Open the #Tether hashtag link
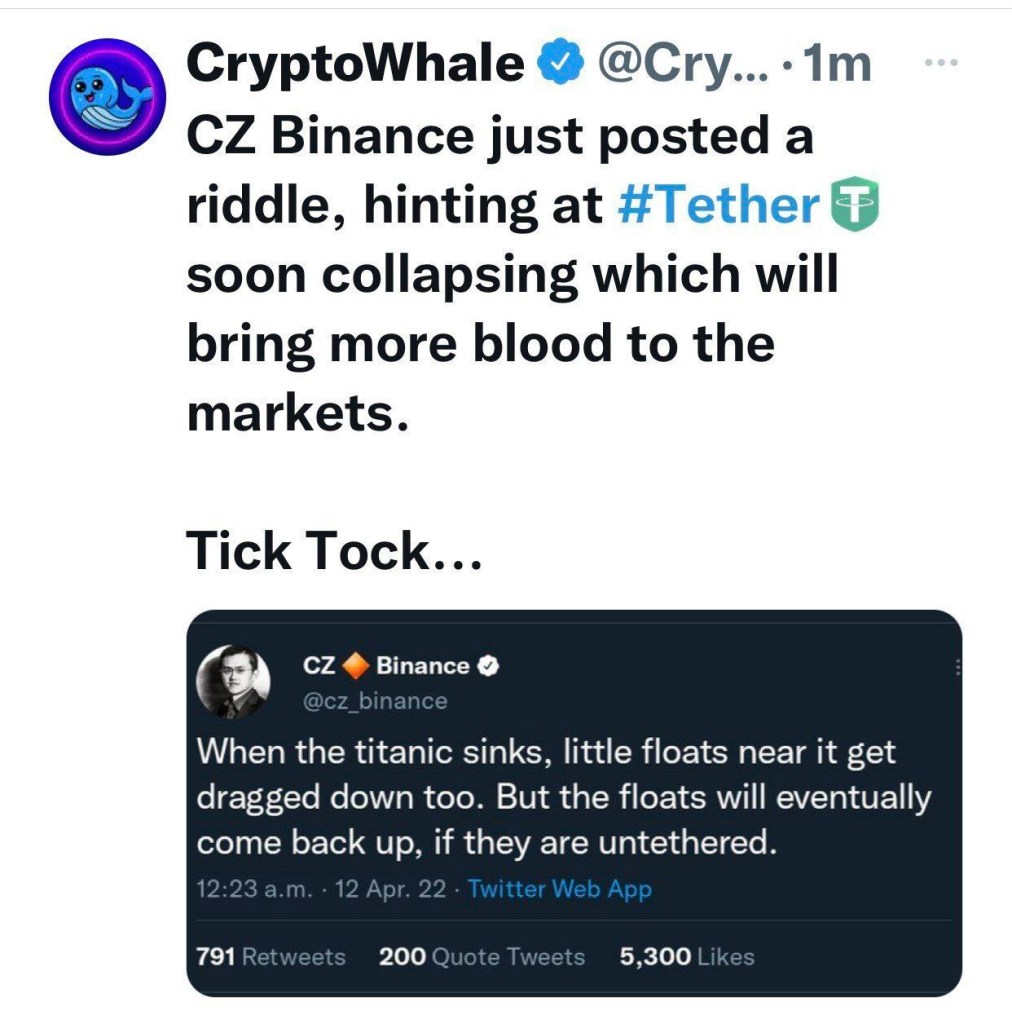 tap(718, 204)
